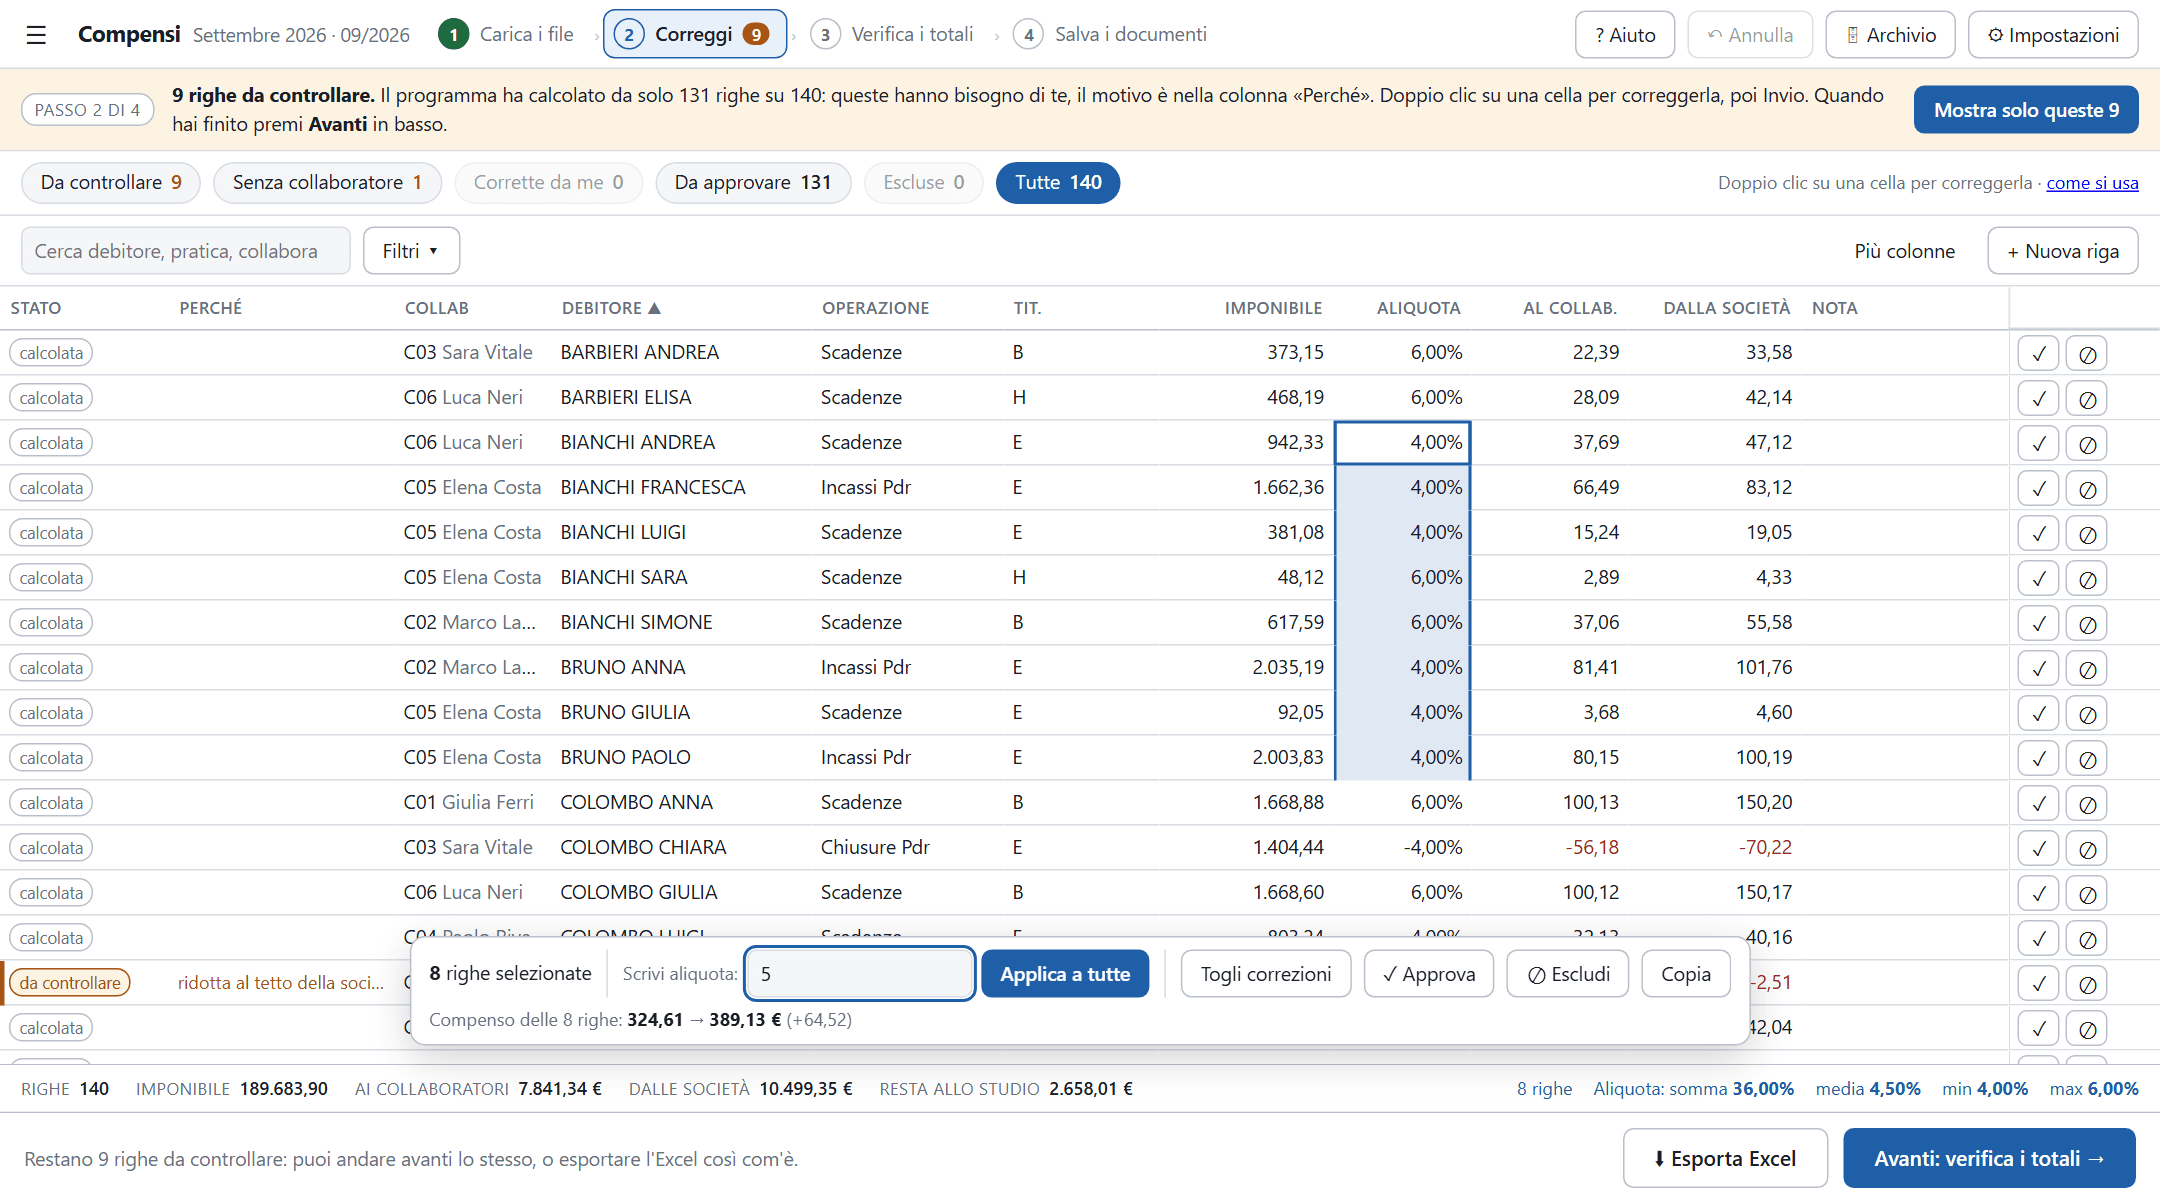This screenshot has height=1203, width=2160.
Task: Filter by 'Corrette da me 0' chip
Action: click(x=548, y=183)
